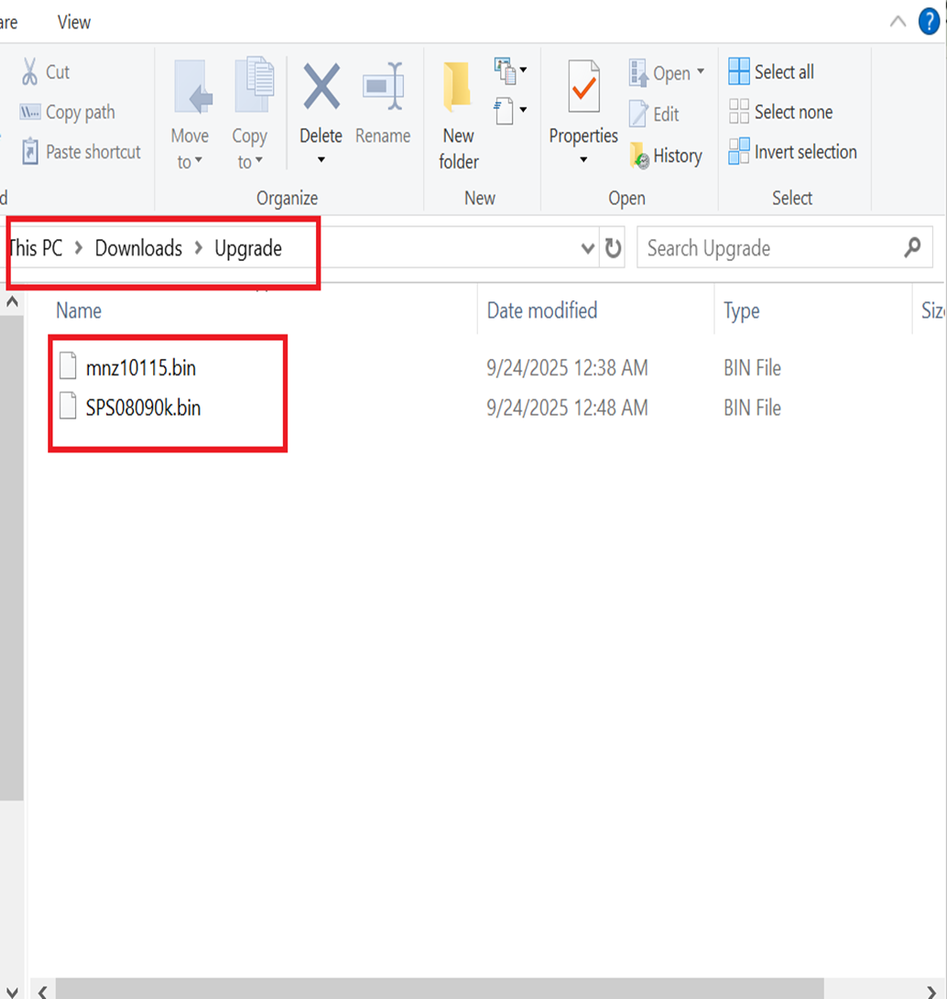
Task: Collapse the ribbon with the chevron
Action: (x=897, y=21)
